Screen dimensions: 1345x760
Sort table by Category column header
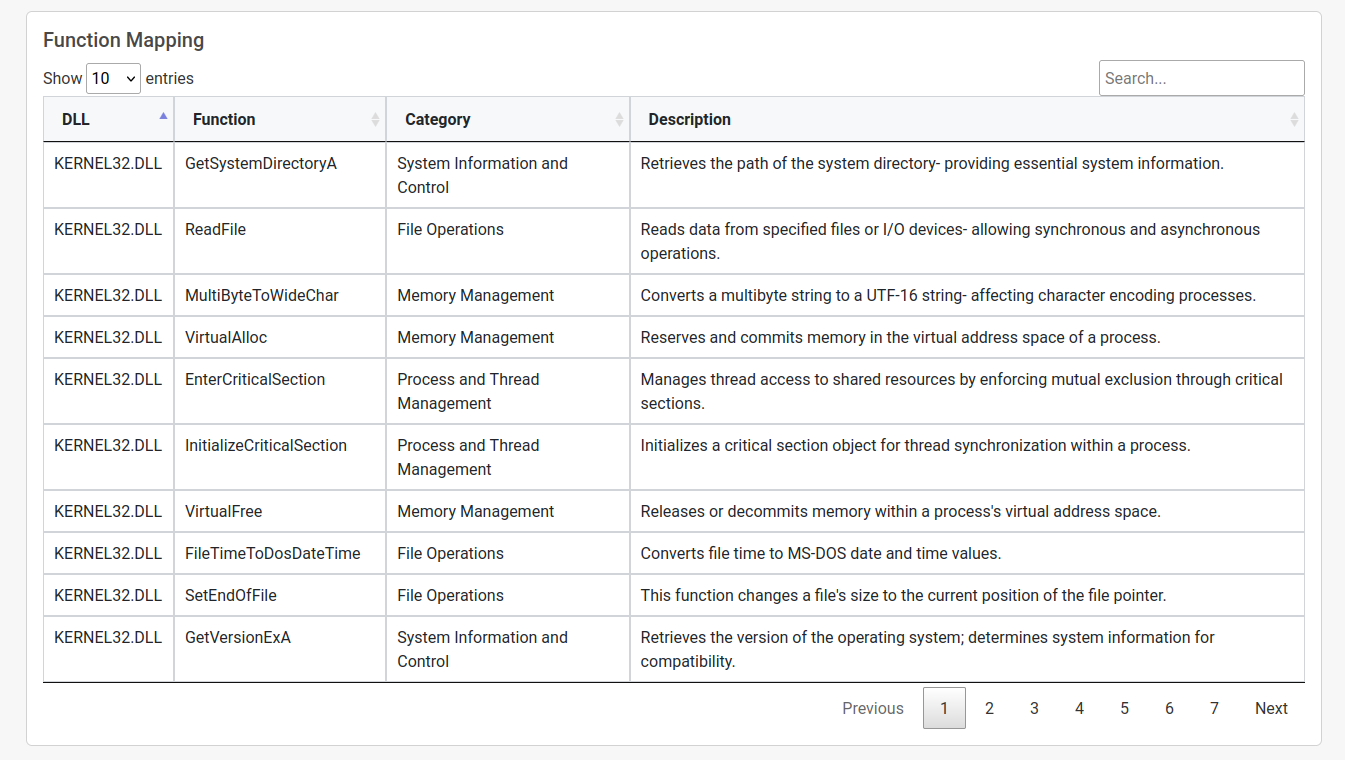[508, 119]
